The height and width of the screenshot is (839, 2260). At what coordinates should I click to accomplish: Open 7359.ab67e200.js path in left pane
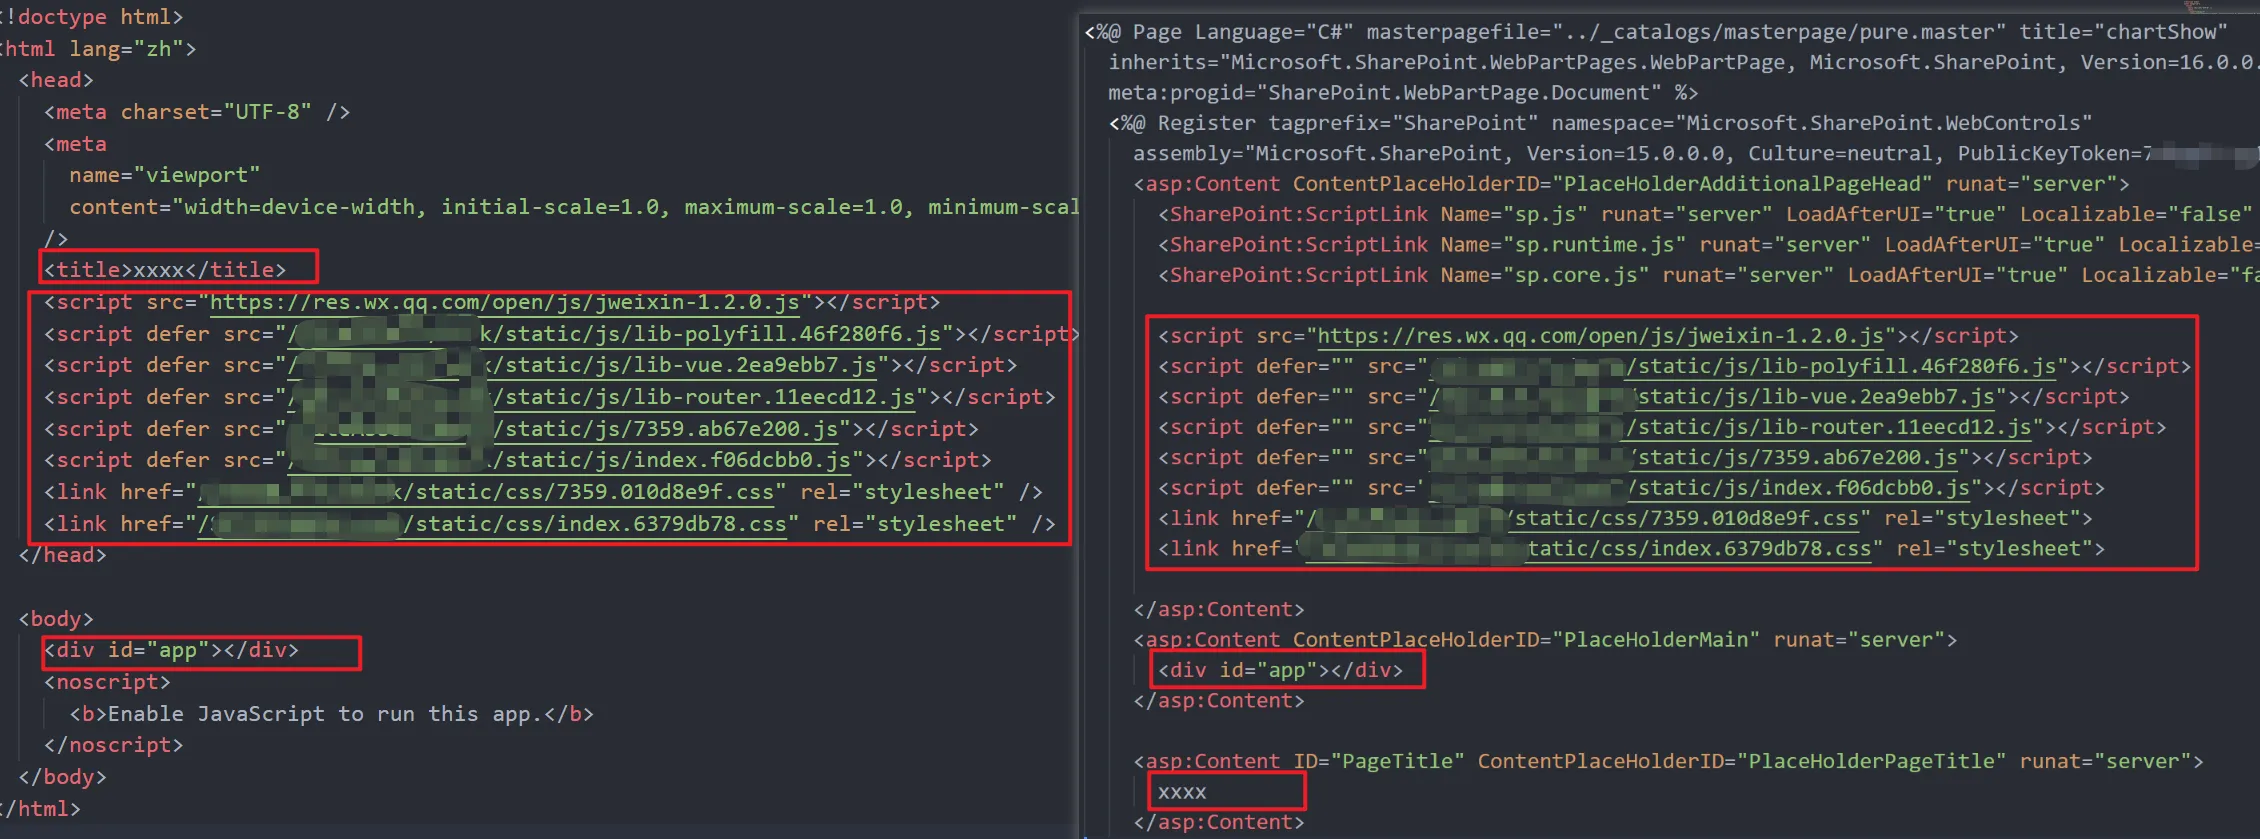[x=563, y=429]
